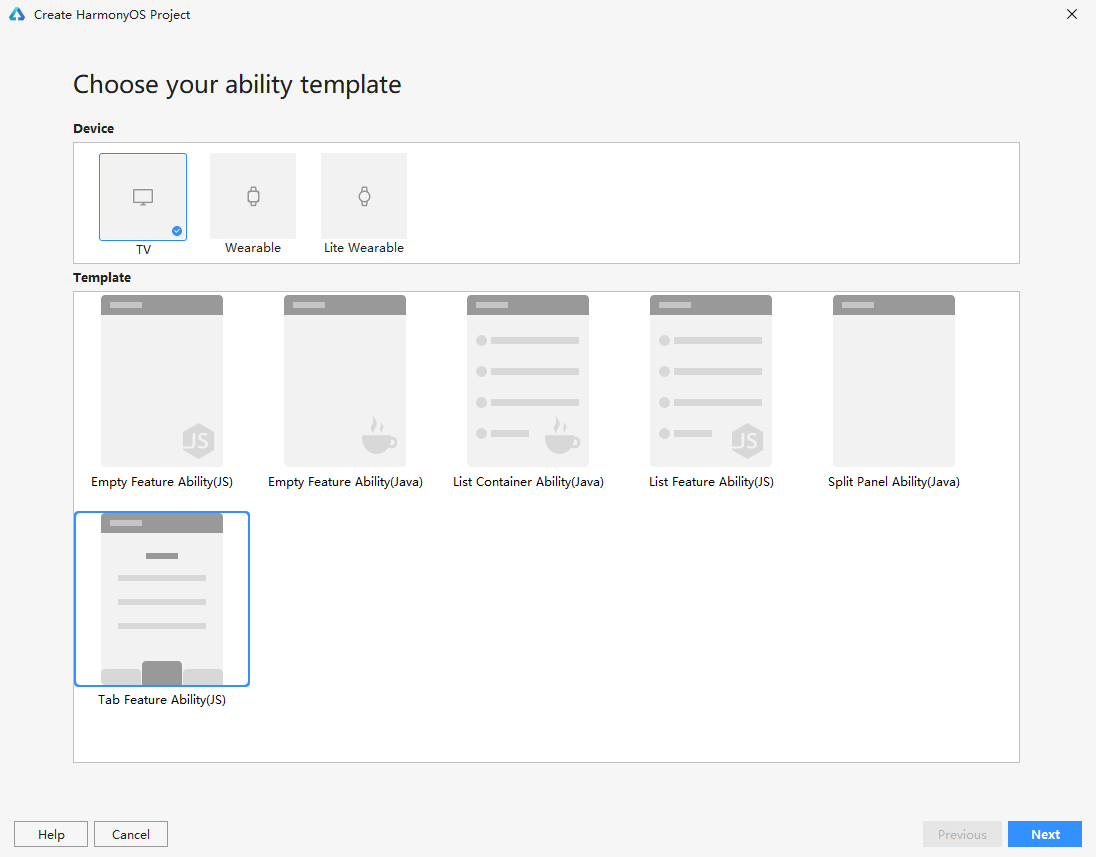1096x857 pixels.
Task: Click the 'Wearable' device label
Action: (x=253, y=247)
